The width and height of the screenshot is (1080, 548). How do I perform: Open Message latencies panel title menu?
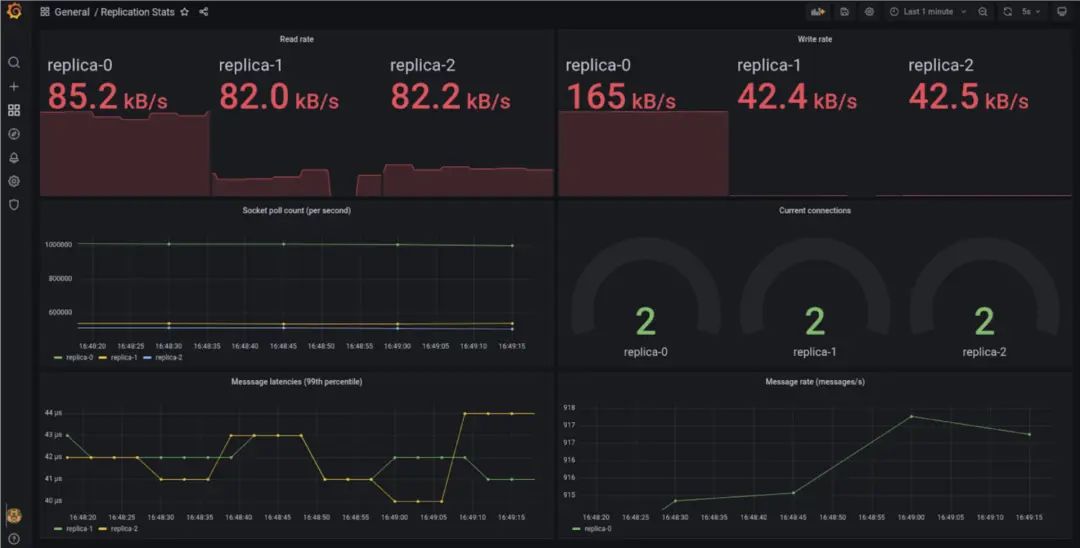pyautogui.click(x=297, y=381)
